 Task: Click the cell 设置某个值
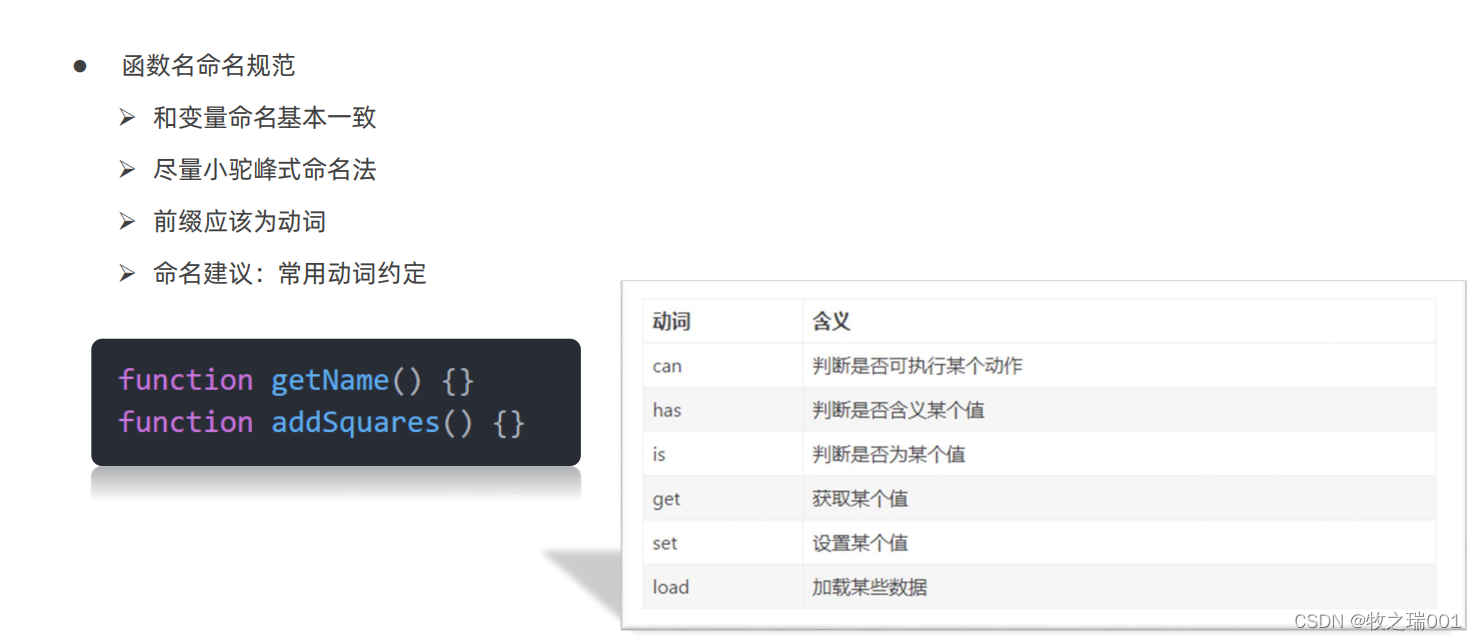coord(1119,543)
